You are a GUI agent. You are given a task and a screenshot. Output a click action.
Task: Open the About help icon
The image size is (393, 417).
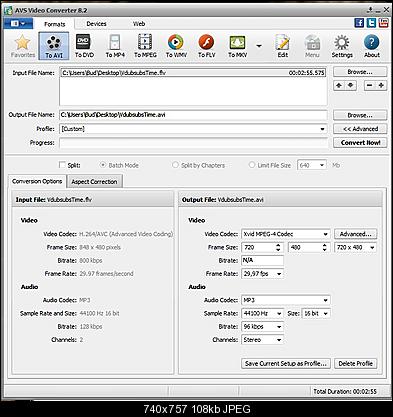coord(372,46)
